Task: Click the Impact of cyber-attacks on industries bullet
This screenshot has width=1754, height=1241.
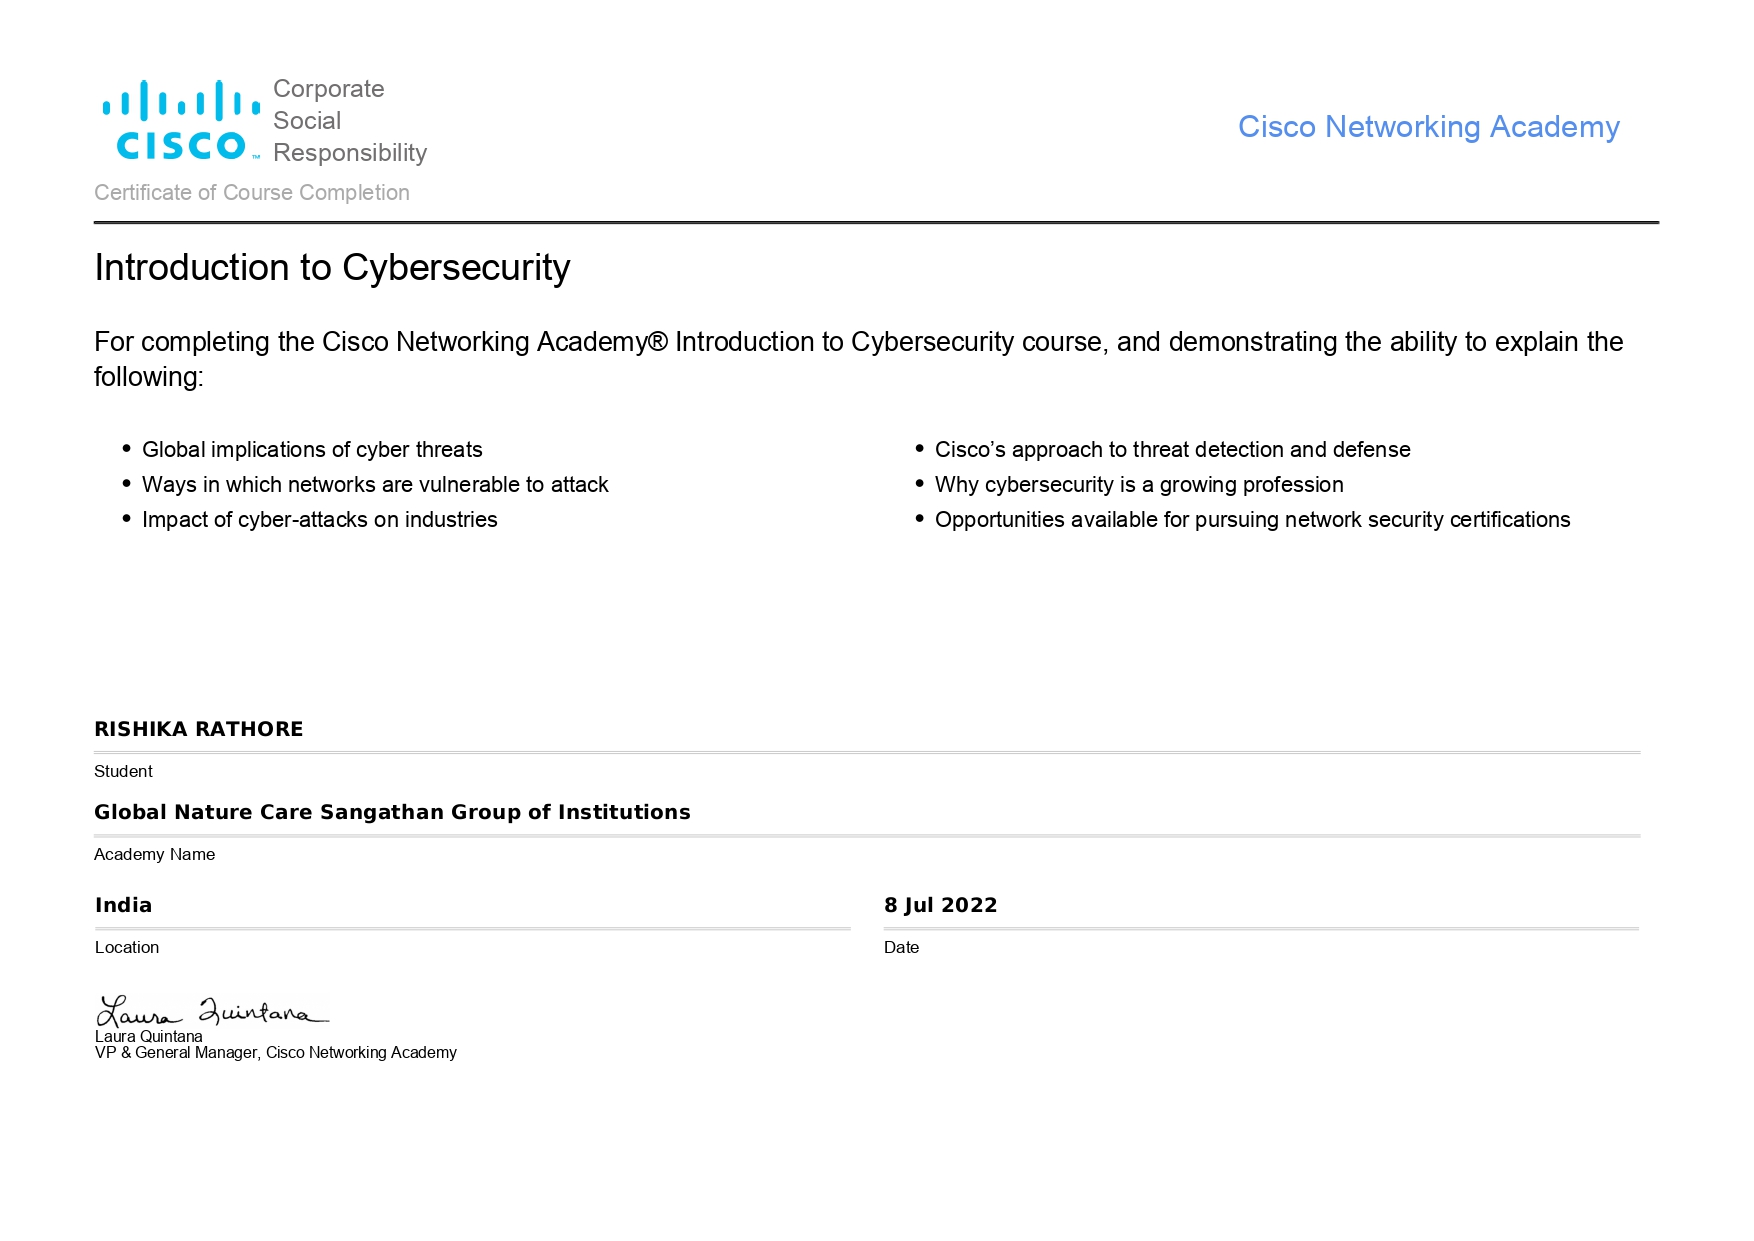Action: [x=319, y=520]
